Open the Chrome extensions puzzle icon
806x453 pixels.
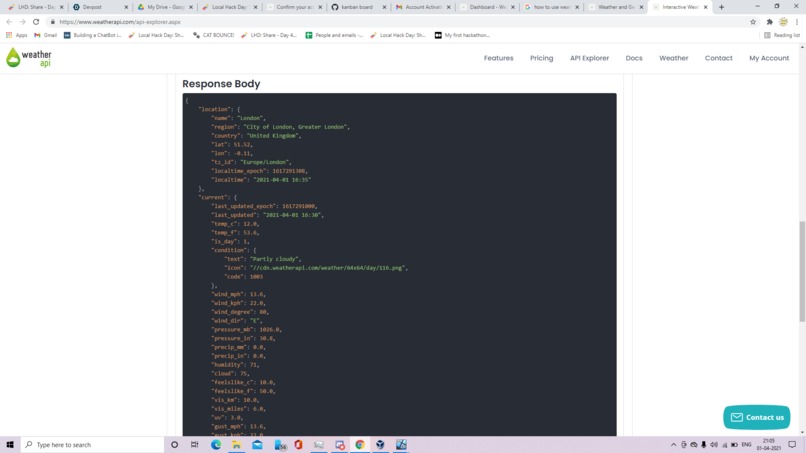coord(770,22)
